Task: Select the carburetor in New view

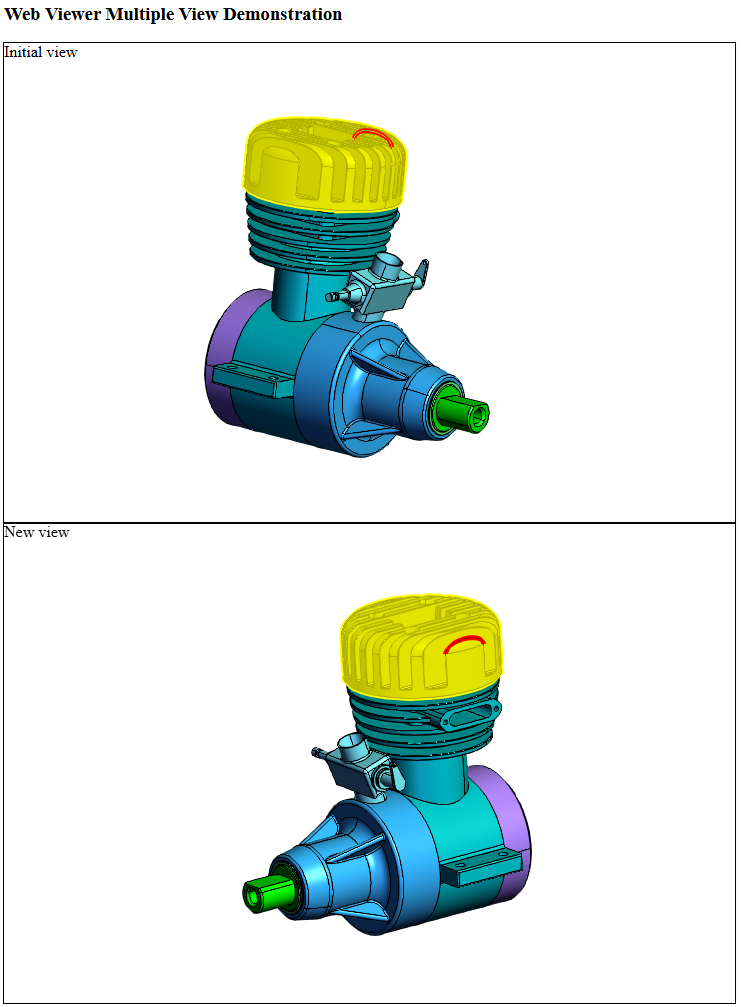Action: point(358,765)
